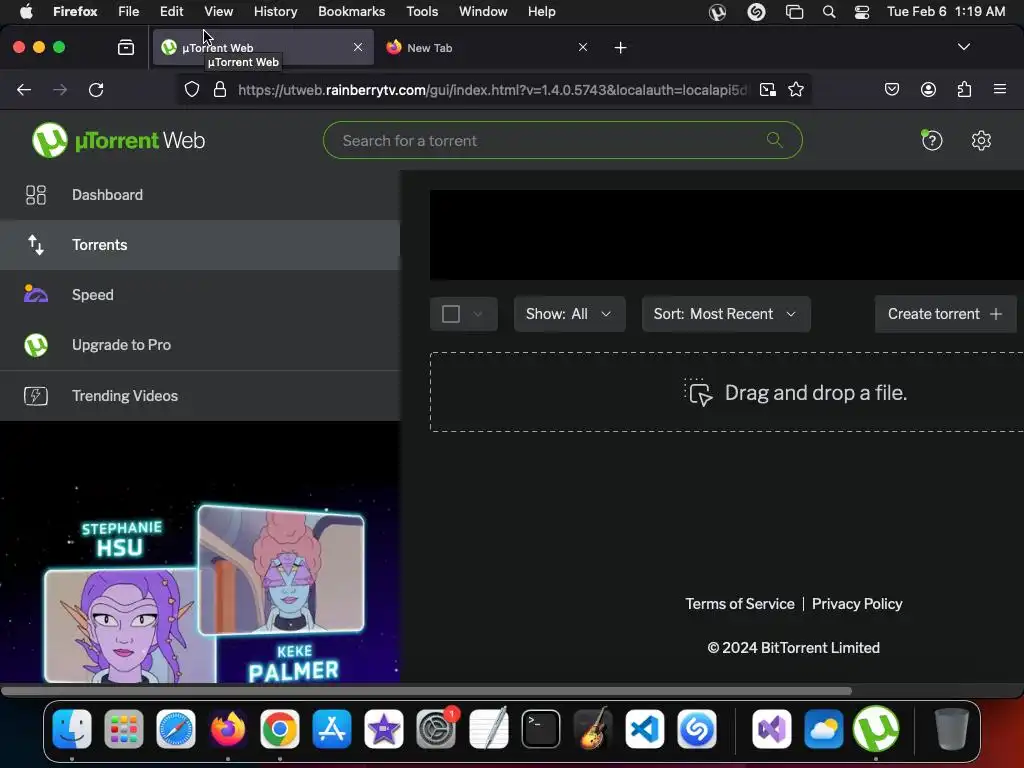Click the µTorrent Web logo

(x=118, y=140)
